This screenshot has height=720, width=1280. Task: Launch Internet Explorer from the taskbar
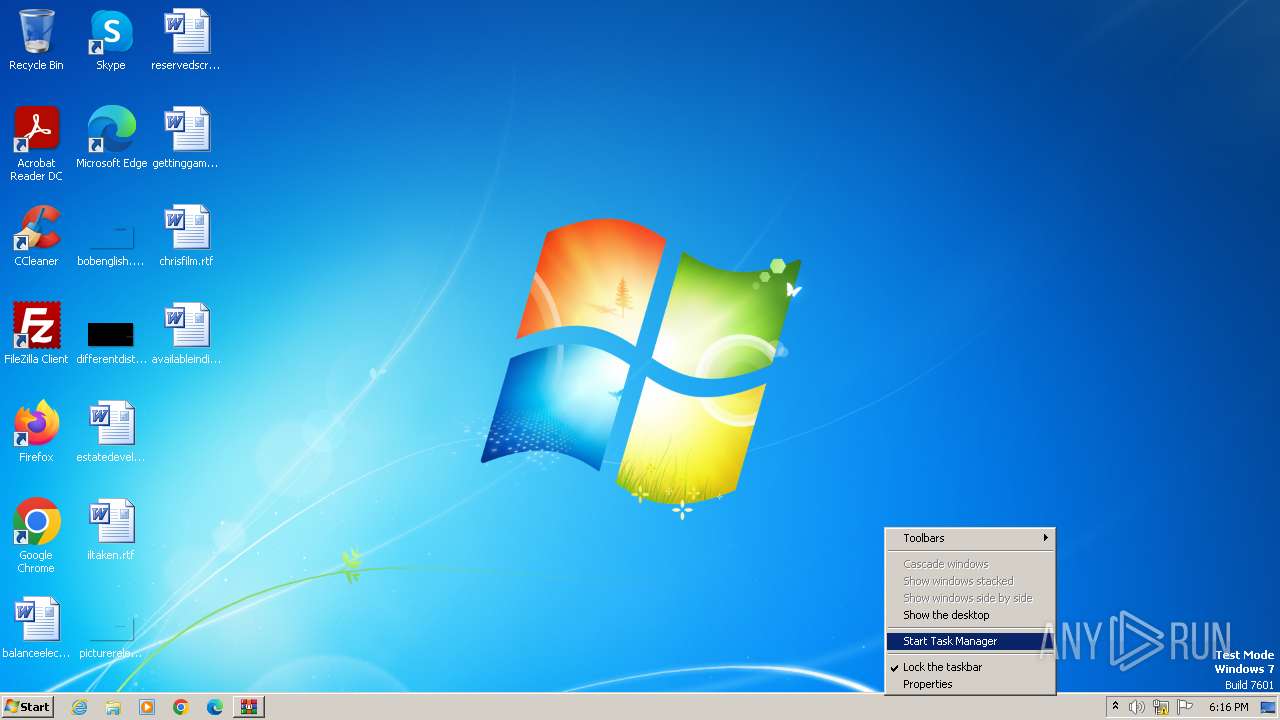(79, 707)
